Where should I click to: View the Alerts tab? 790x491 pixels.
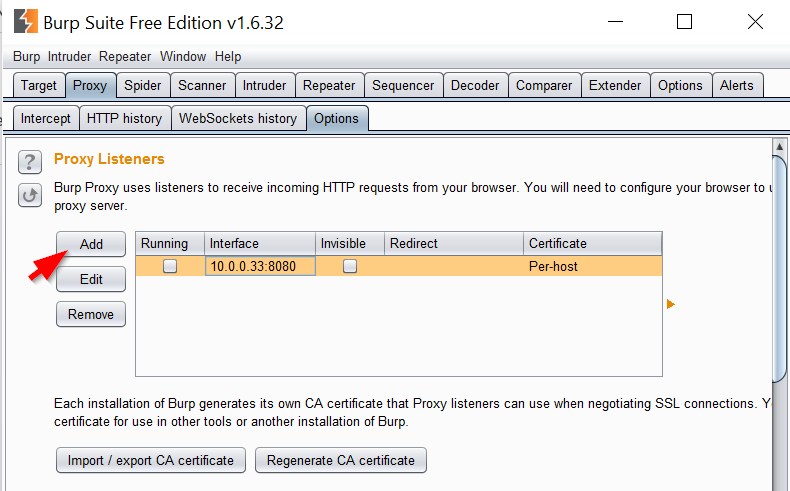pos(737,86)
